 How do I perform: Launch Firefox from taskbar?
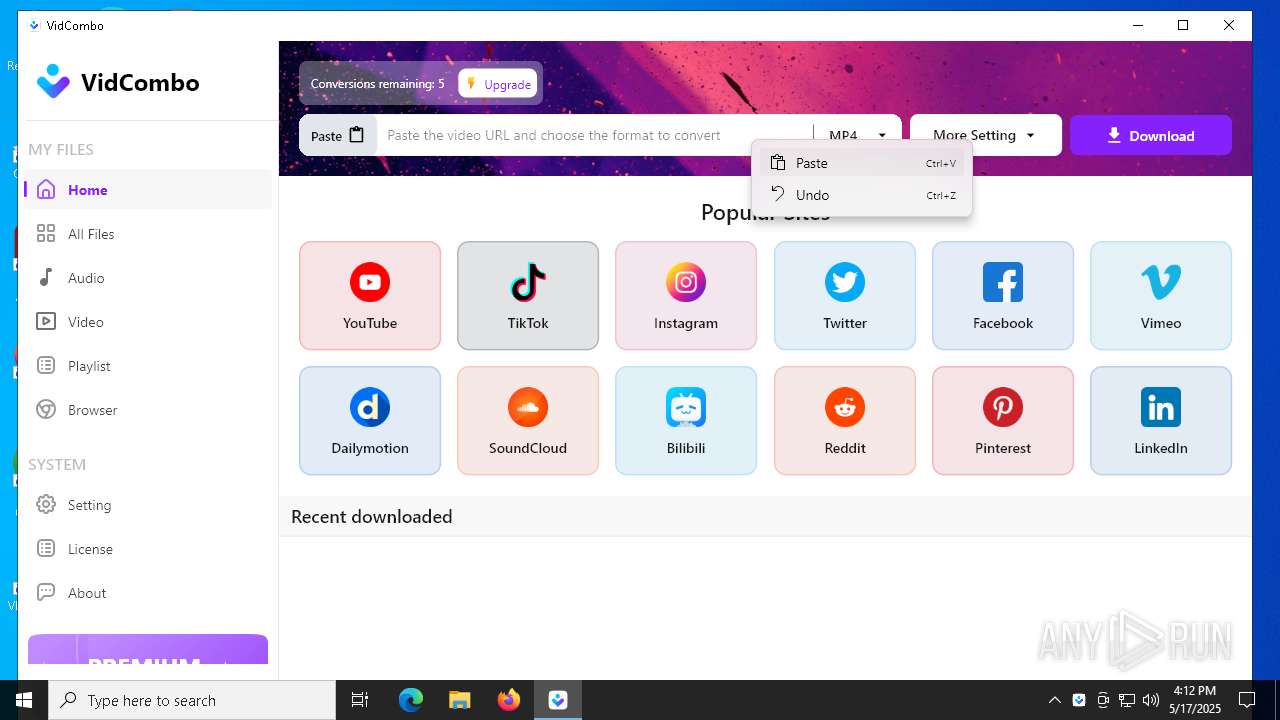pos(509,700)
